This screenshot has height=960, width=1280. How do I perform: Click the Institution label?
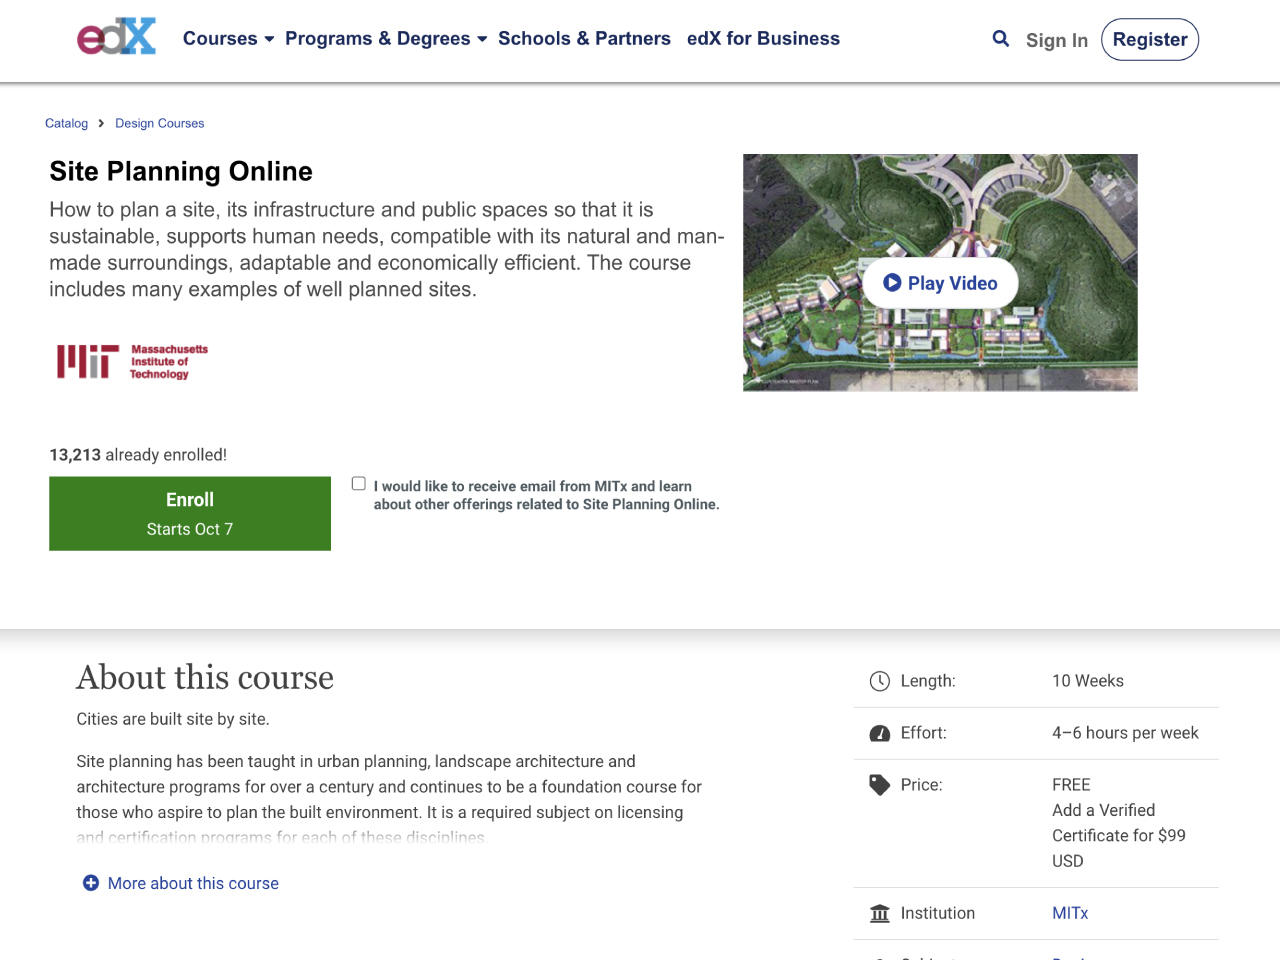click(938, 913)
